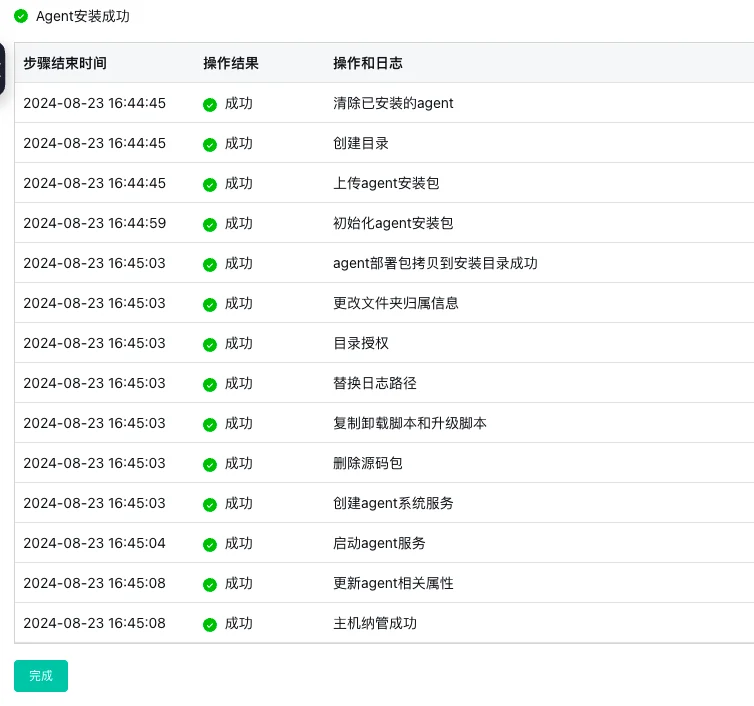
Task: Click the 操作结果 column header
Action: (x=231, y=63)
